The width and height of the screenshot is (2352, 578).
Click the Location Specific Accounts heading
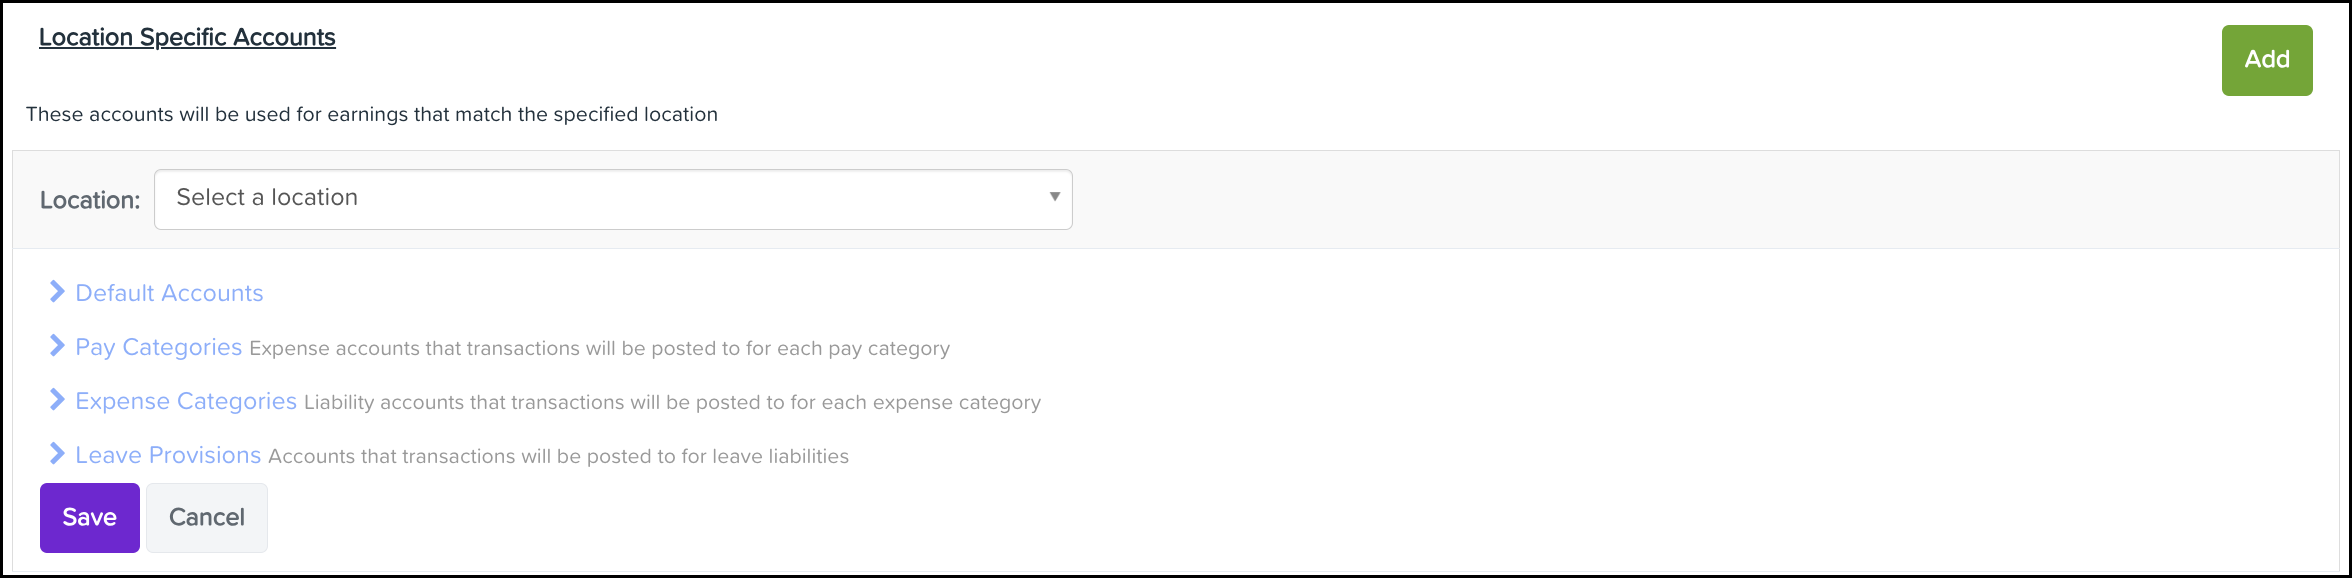187,37
